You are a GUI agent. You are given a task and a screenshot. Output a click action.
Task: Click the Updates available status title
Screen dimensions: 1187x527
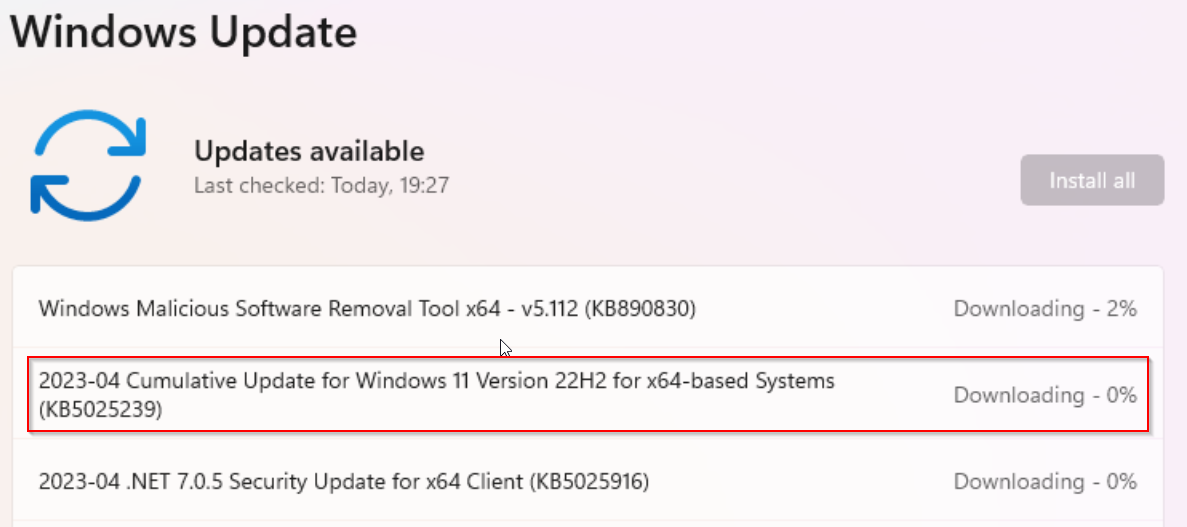309,151
